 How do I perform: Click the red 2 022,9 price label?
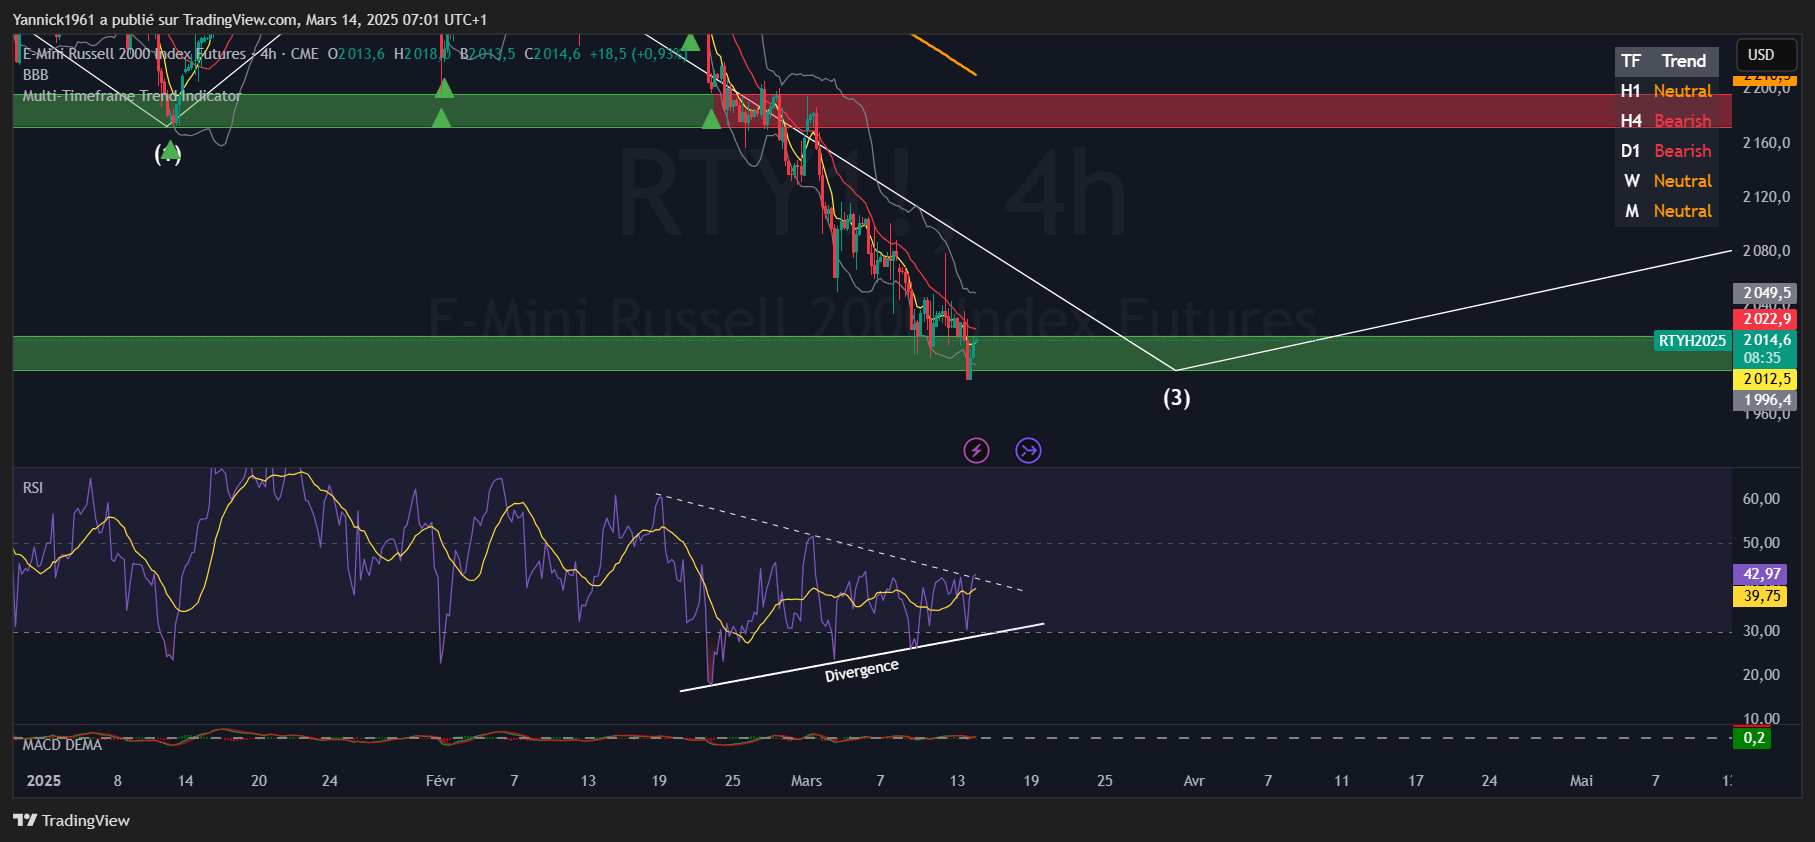[1765, 319]
